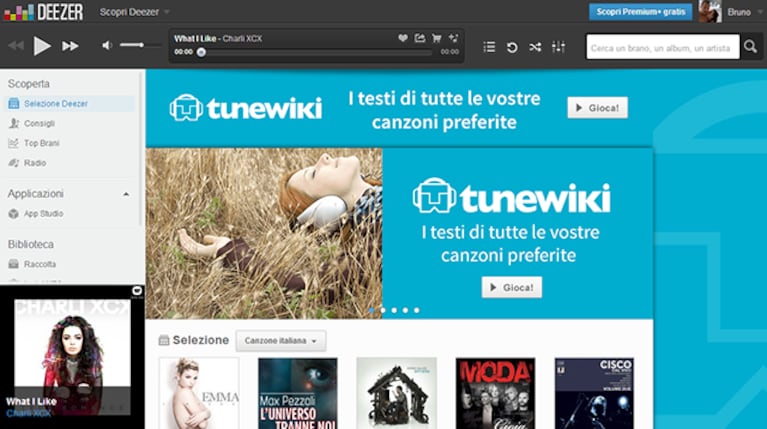Focus the search field for songs

663,47
